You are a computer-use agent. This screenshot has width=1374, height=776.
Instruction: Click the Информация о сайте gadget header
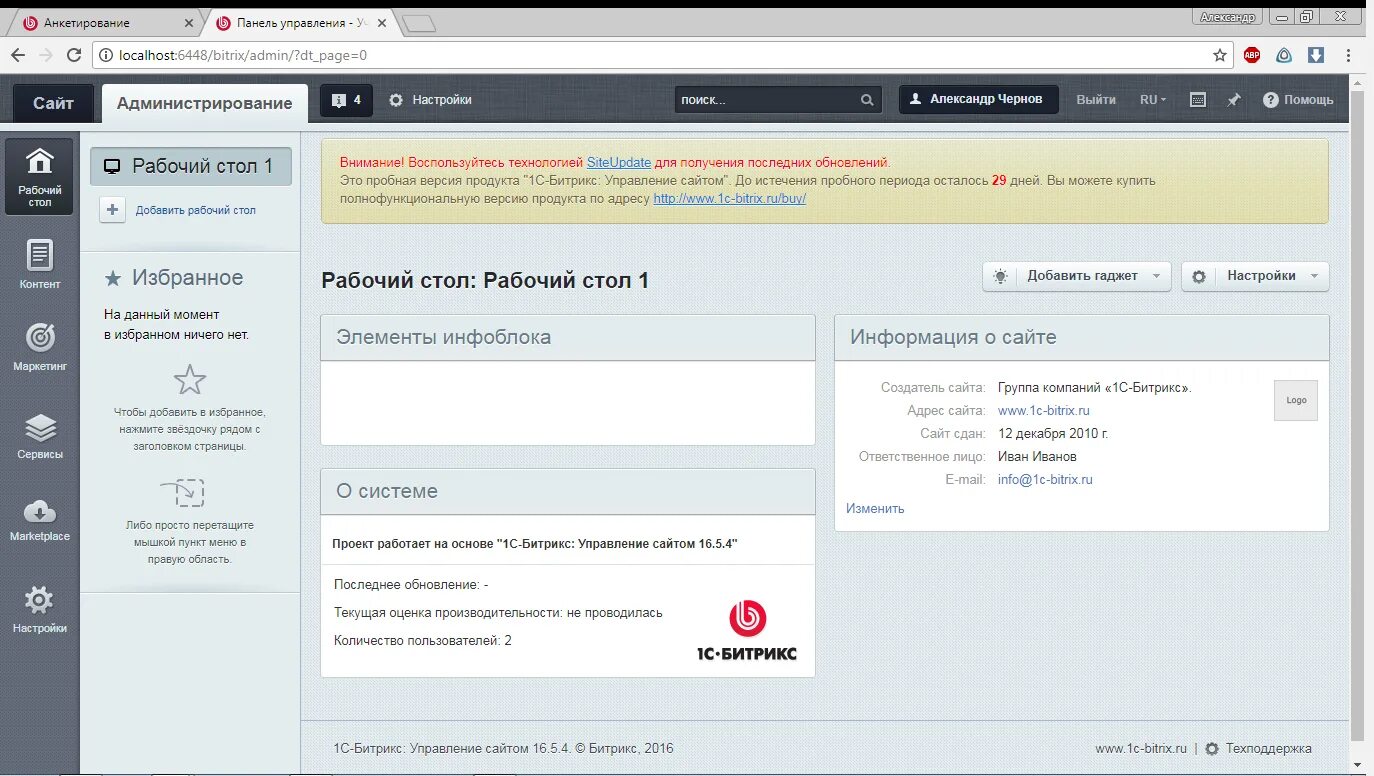tap(1082, 337)
